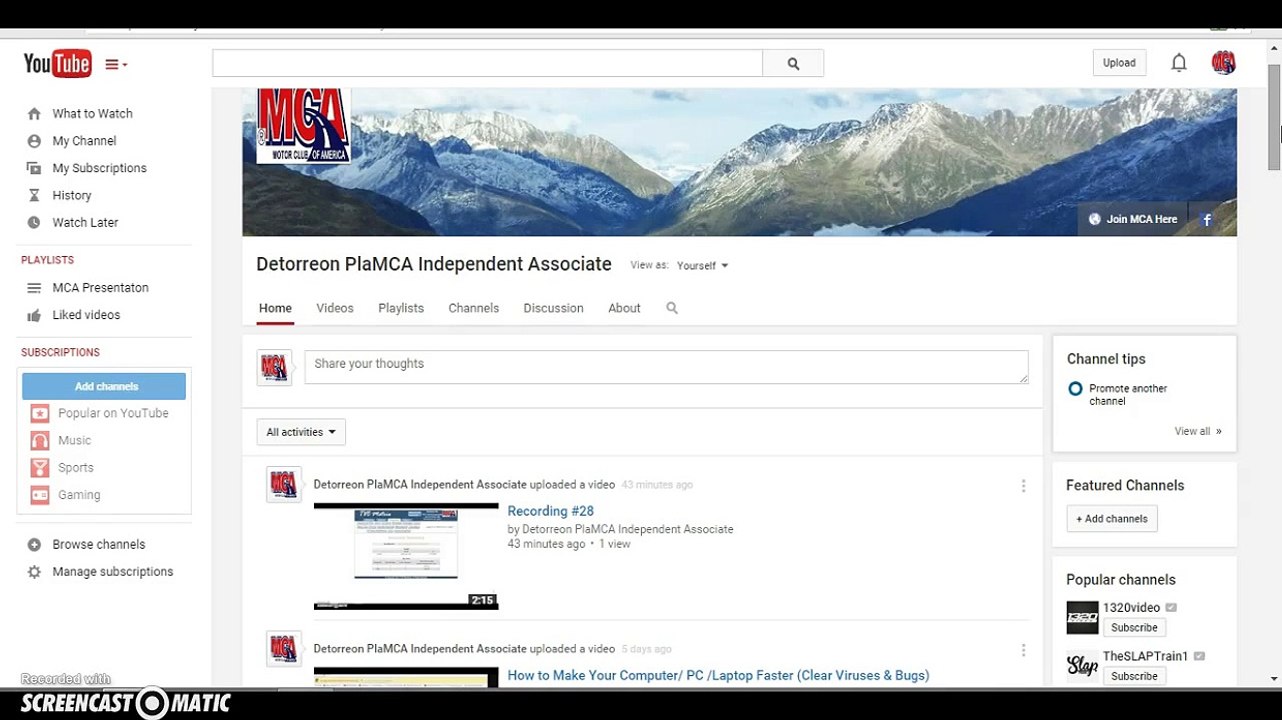Open the Recording #28 video thumbnail
The width and height of the screenshot is (1282, 720).
click(406, 556)
